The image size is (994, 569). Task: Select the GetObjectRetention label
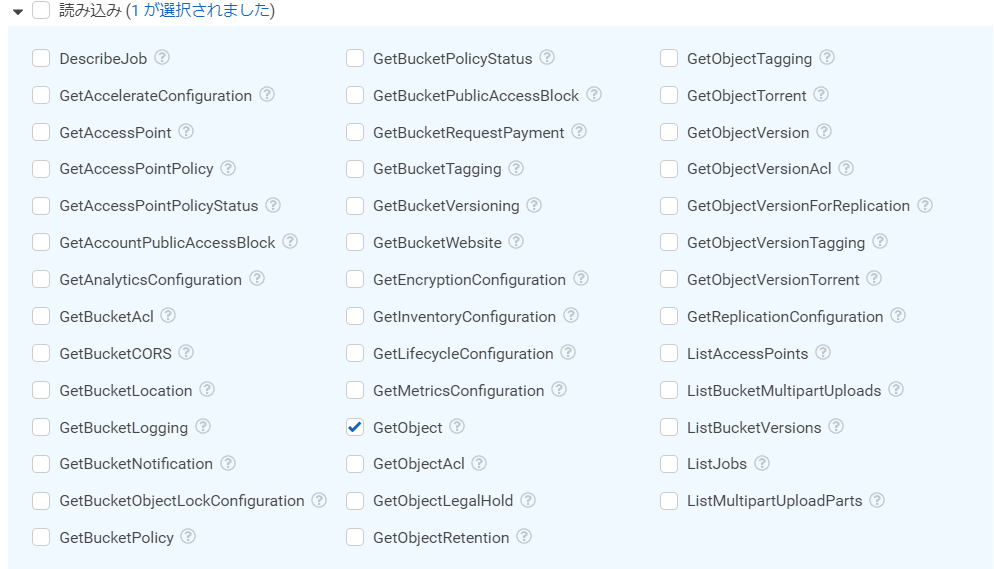pyautogui.click(x=441, y=537)
